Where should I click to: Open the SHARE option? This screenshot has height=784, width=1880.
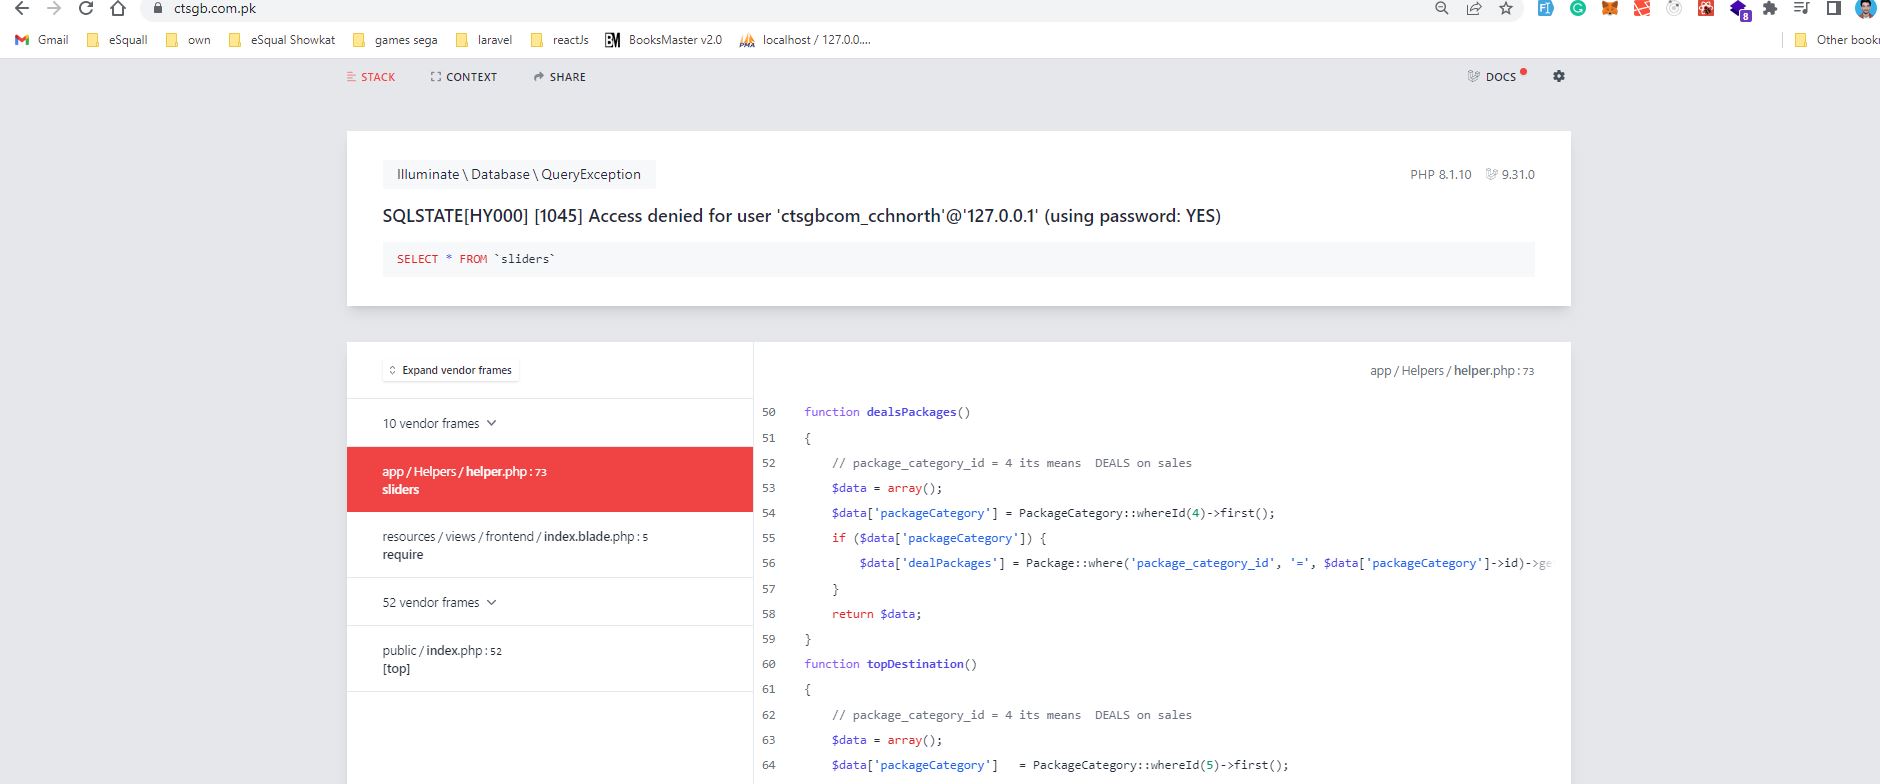click(560, 77)
